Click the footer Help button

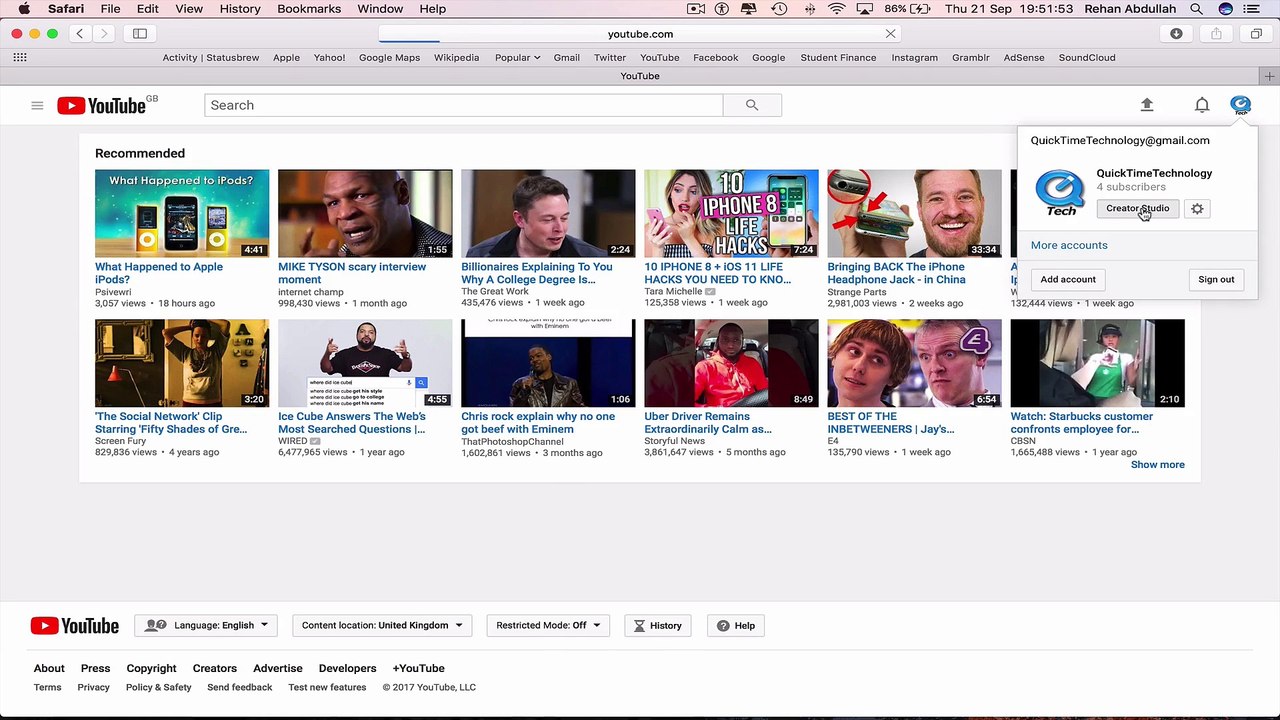(736, 626)
